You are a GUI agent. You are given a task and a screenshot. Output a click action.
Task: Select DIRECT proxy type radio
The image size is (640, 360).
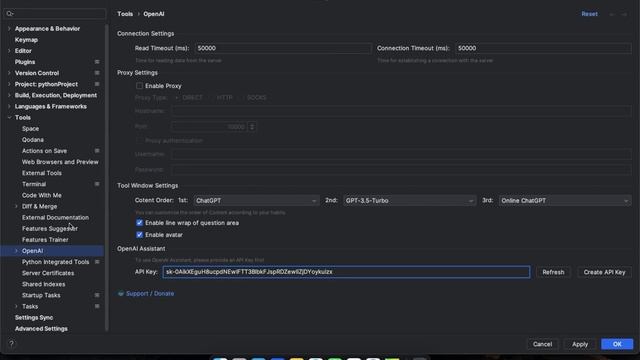pos(177,98)
